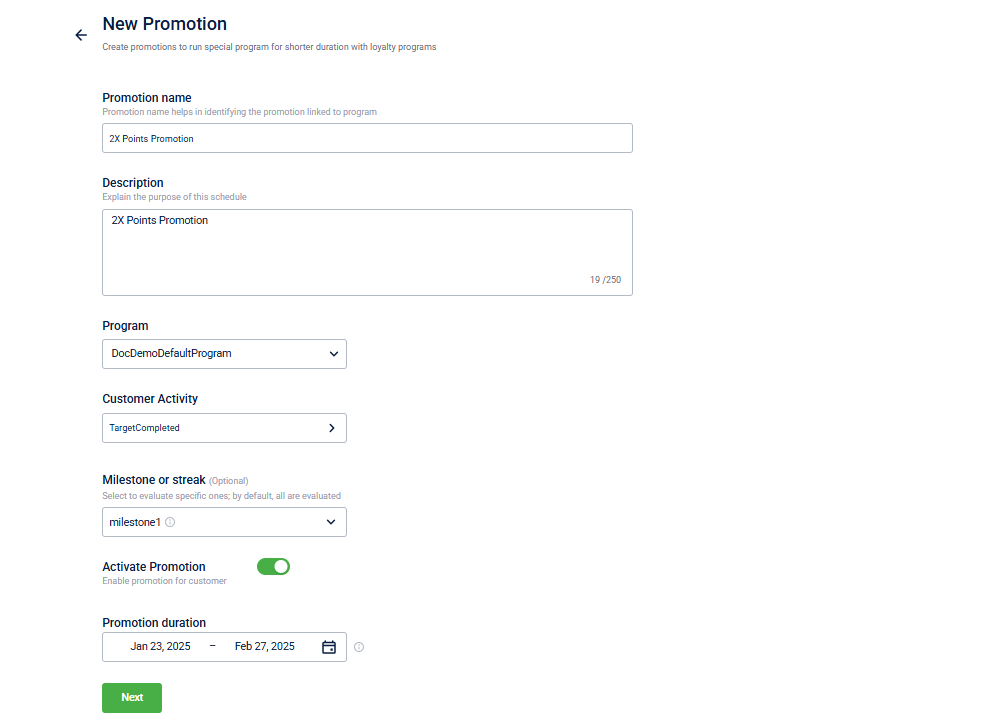Screen dimensions: 987x721
Task: Select the Jan 23, 2025 start date
Action: click(x=161, y=647)
